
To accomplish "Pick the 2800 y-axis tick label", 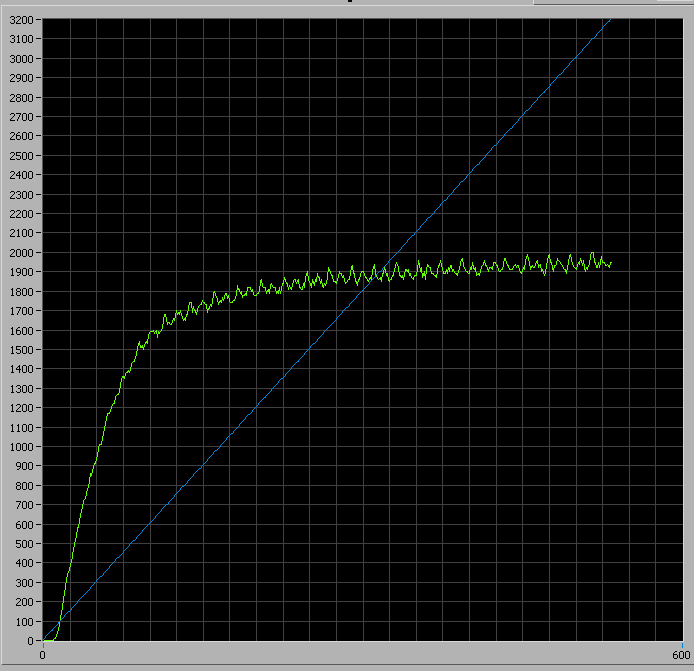I will click(x=21, y=98).
